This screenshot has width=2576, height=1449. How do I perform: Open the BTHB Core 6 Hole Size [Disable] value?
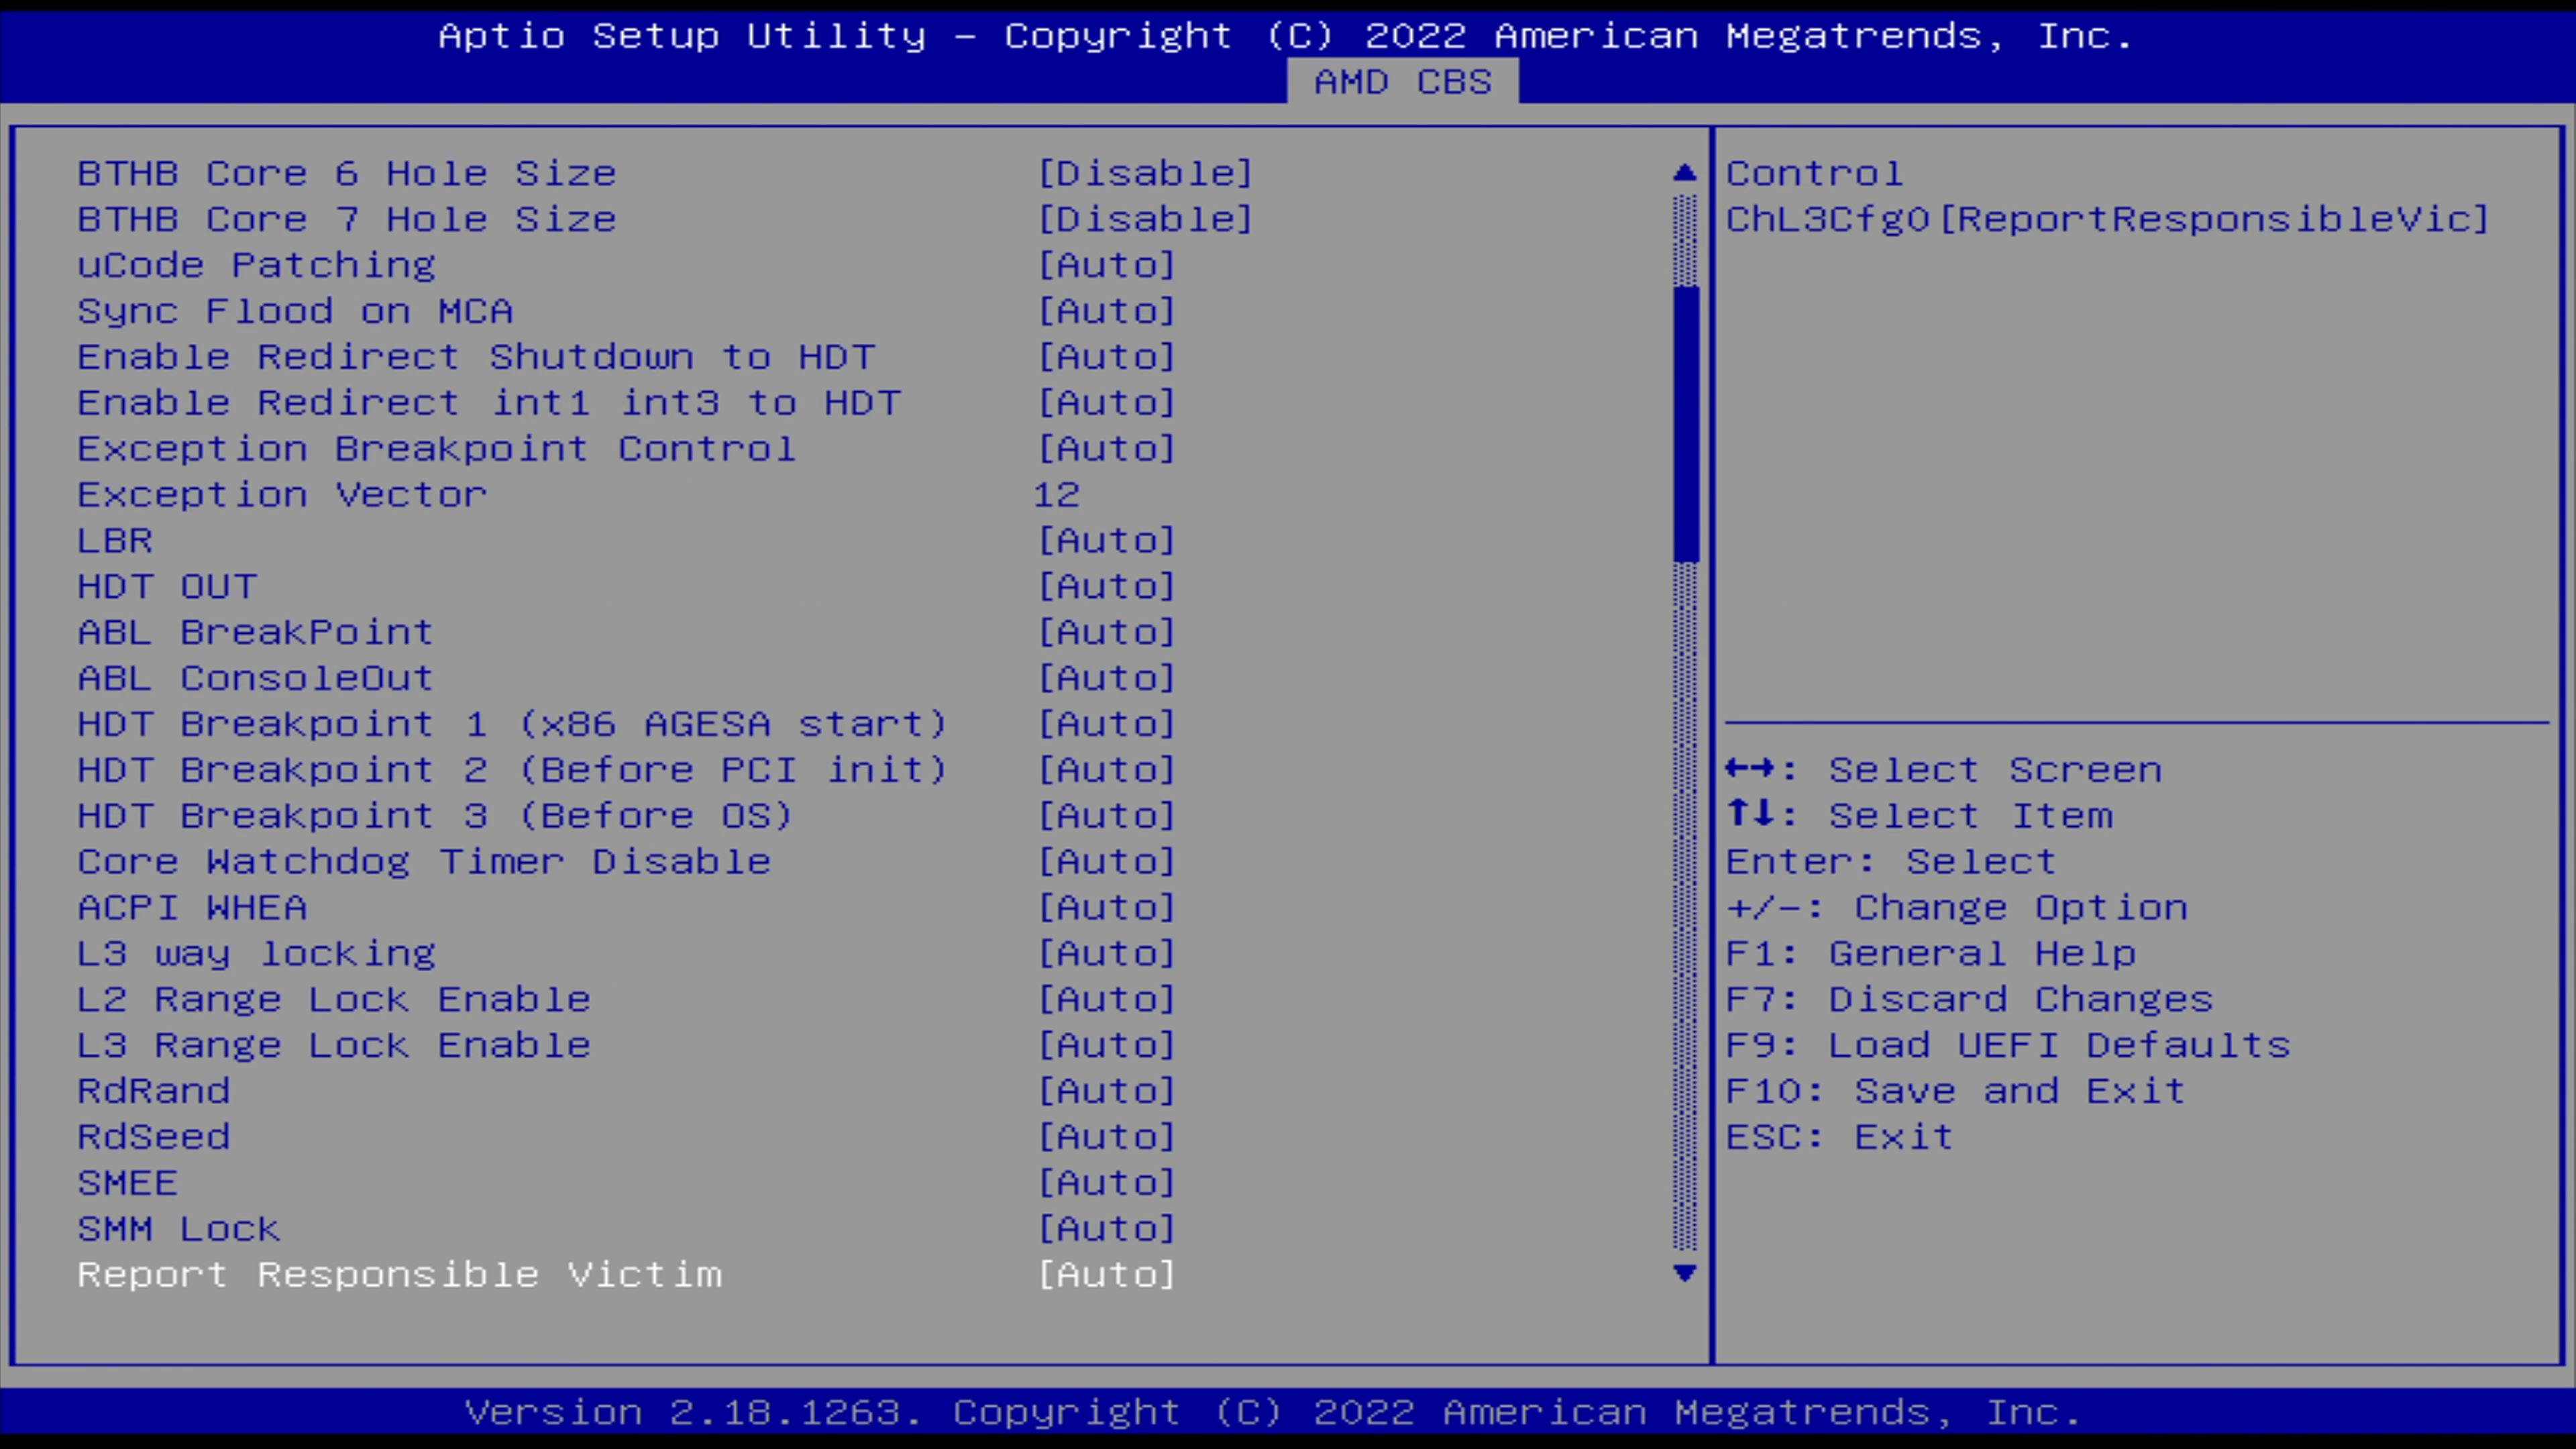click(x=1145, y=173)
